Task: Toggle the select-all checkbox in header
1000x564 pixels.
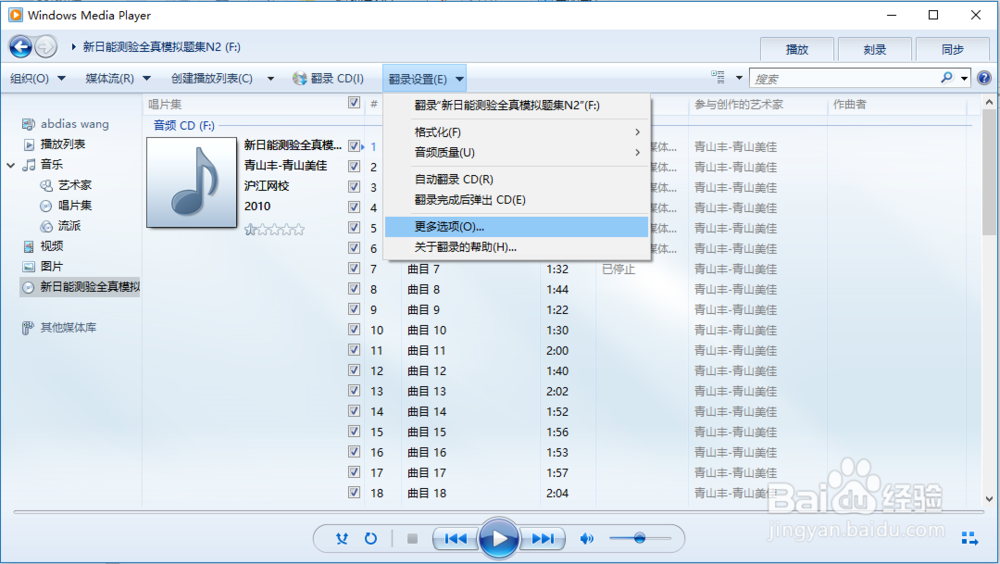Action: [354, 102]
